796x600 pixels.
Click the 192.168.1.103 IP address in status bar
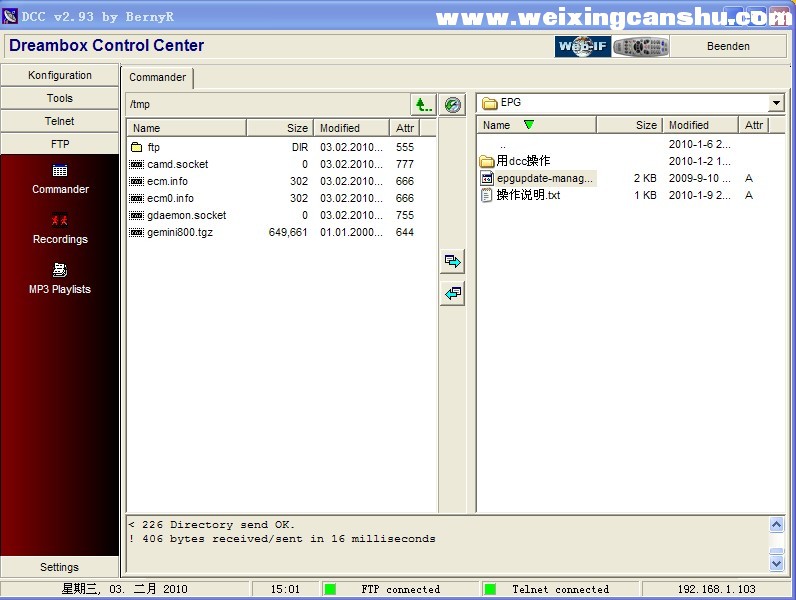[x=716, y=589]
